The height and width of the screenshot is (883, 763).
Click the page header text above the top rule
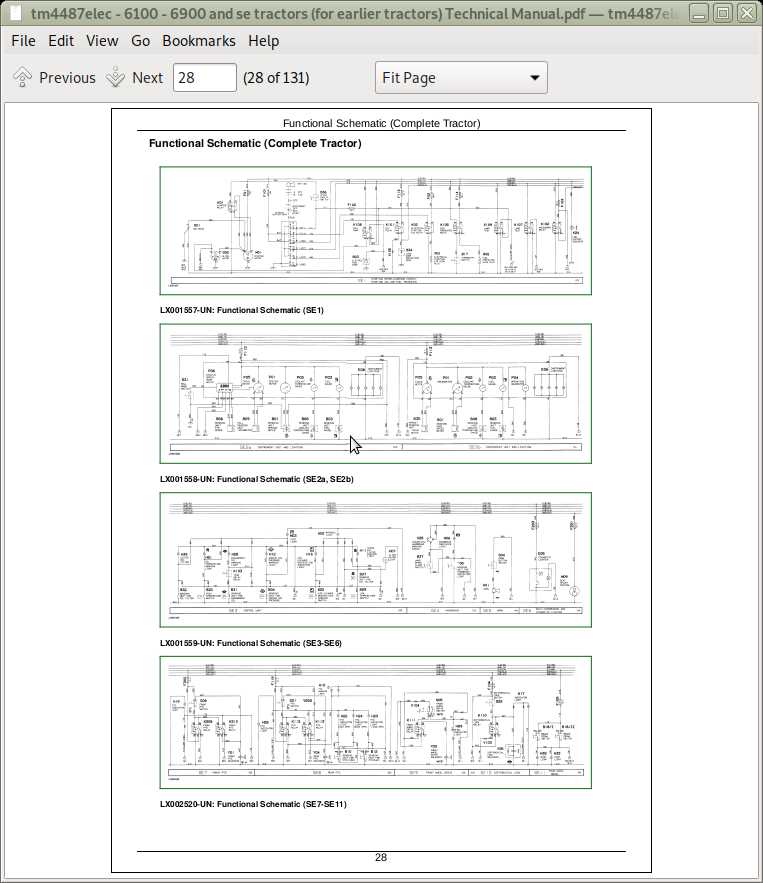[x=381, y=123]
